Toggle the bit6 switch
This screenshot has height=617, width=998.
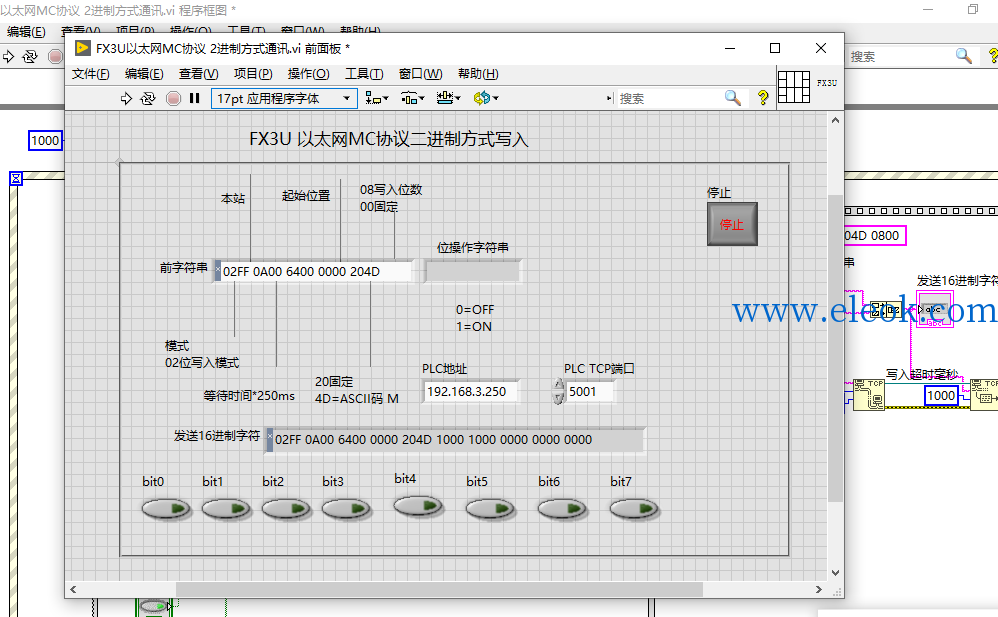(x=561, y=509)
